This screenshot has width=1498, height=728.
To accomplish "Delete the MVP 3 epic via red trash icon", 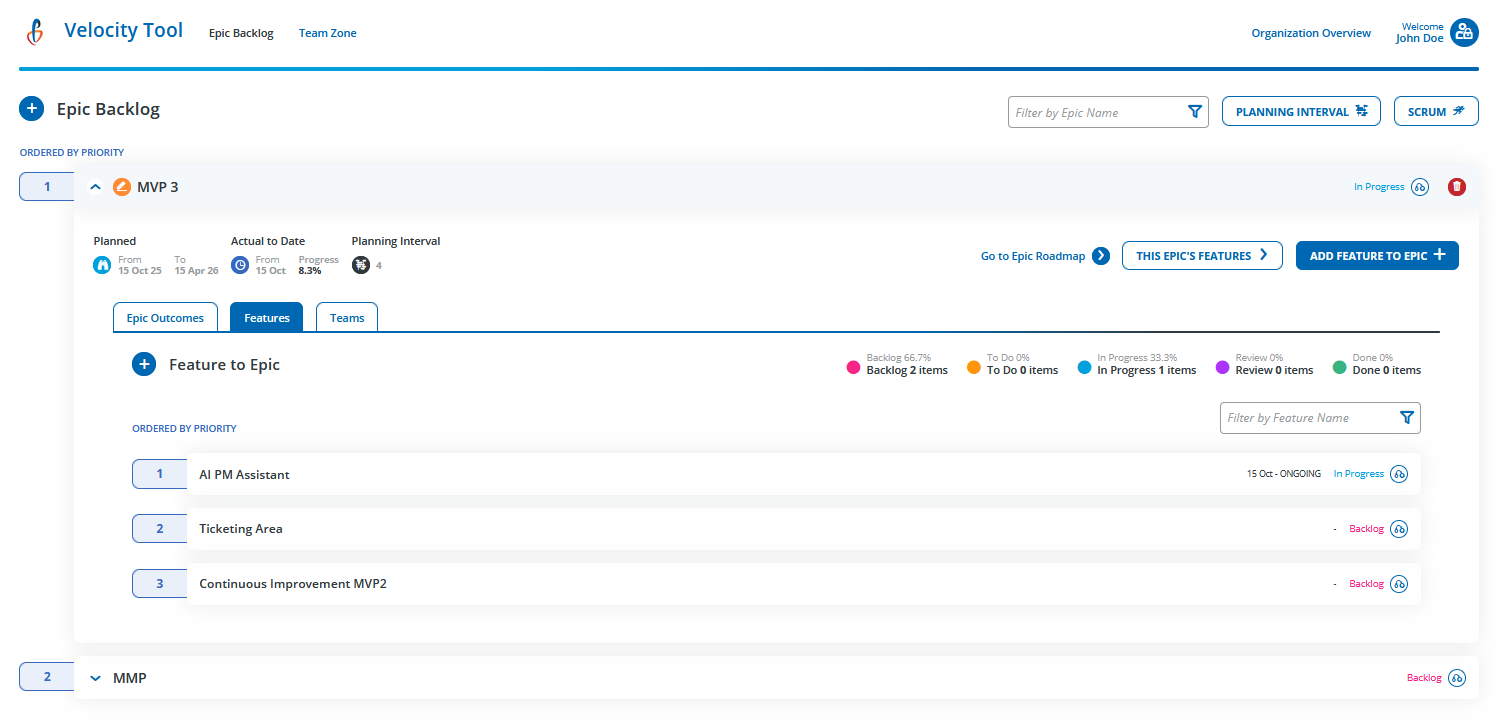I will pos(1457,186).
